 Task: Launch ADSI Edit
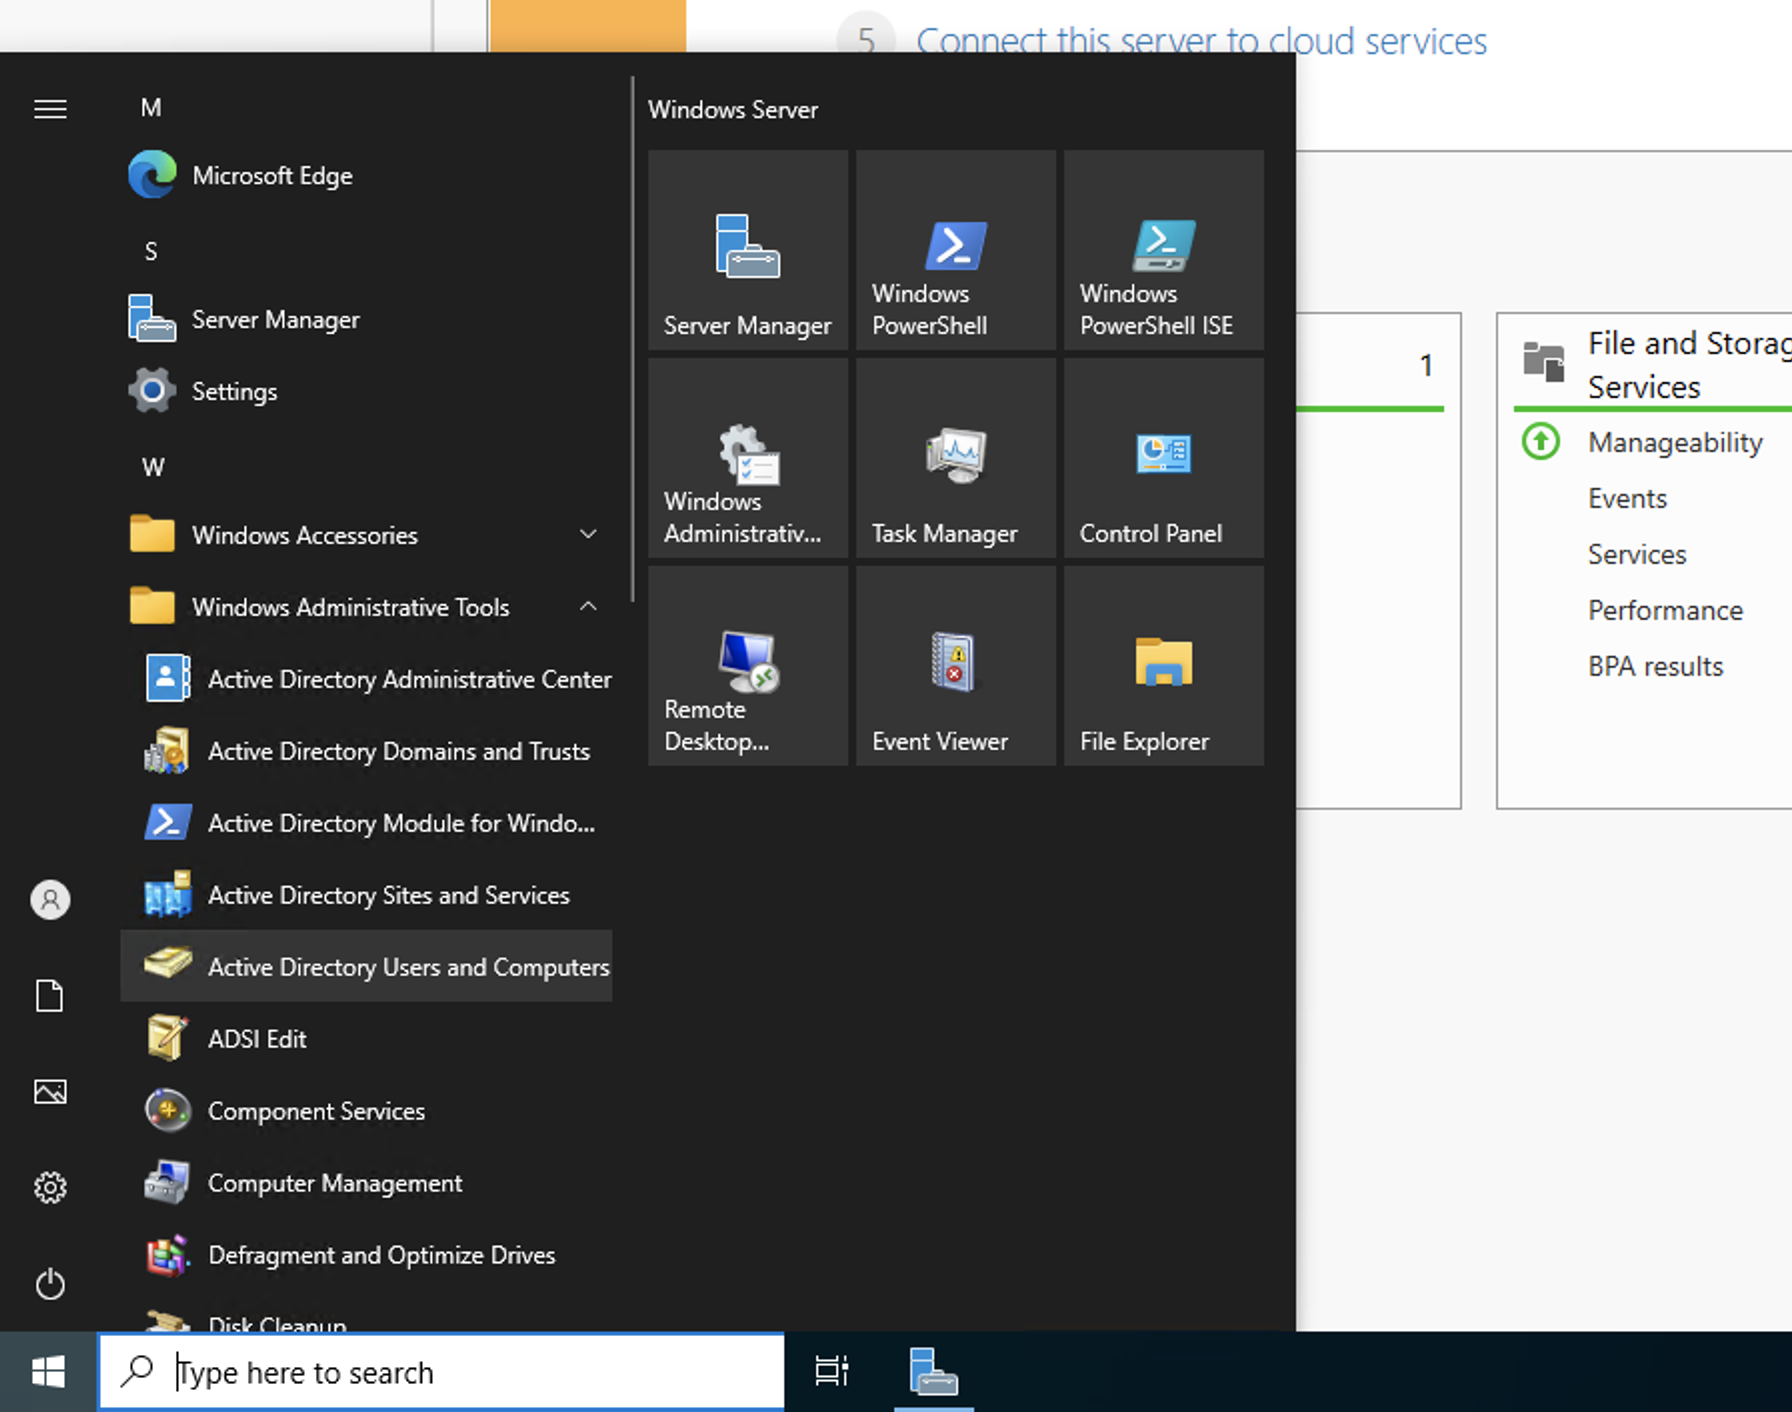tap(366, 1040)
